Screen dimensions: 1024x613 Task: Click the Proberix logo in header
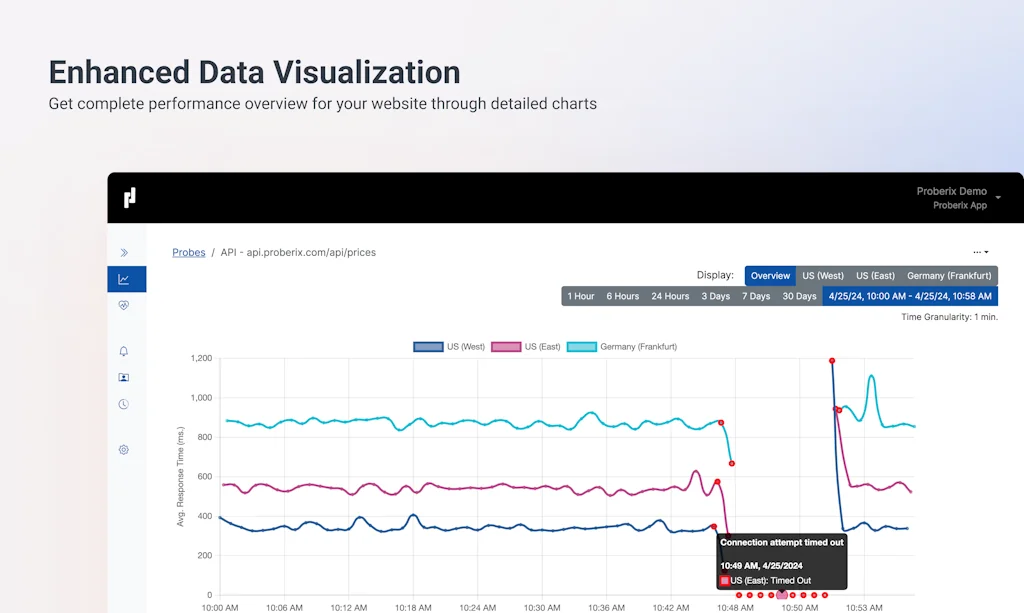129,198
